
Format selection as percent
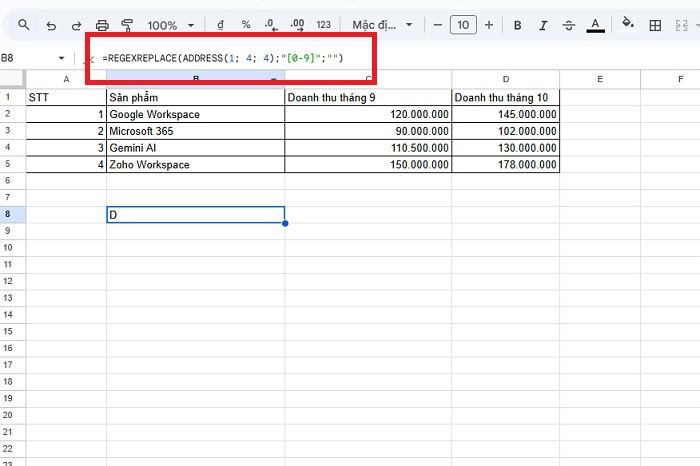tap(246, 25)
